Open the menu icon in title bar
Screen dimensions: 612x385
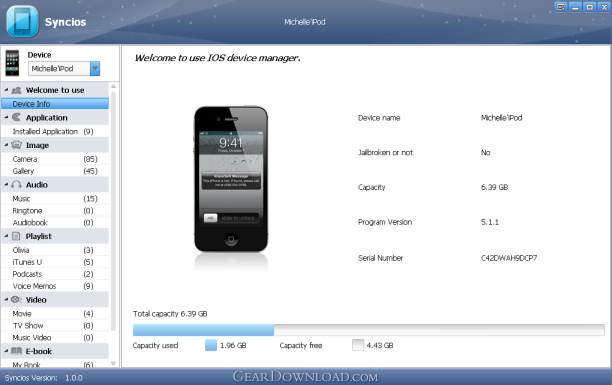point(561,7)
